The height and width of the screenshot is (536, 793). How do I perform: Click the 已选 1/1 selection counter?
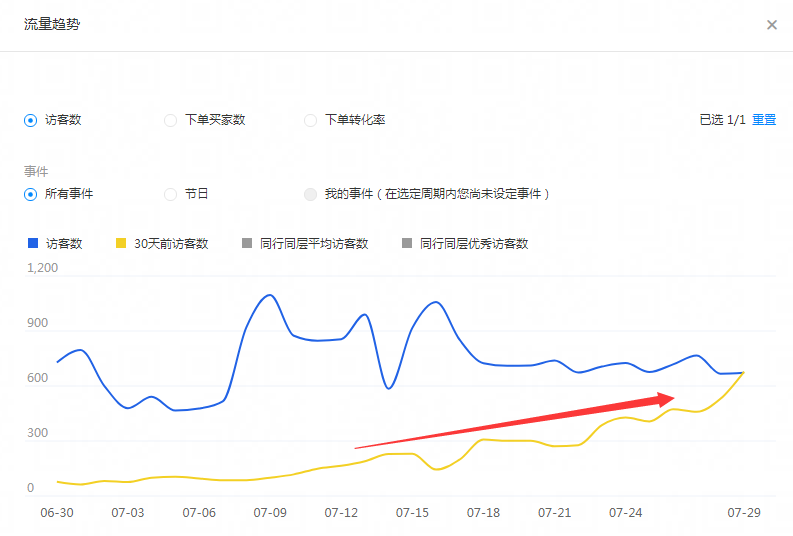722,120
